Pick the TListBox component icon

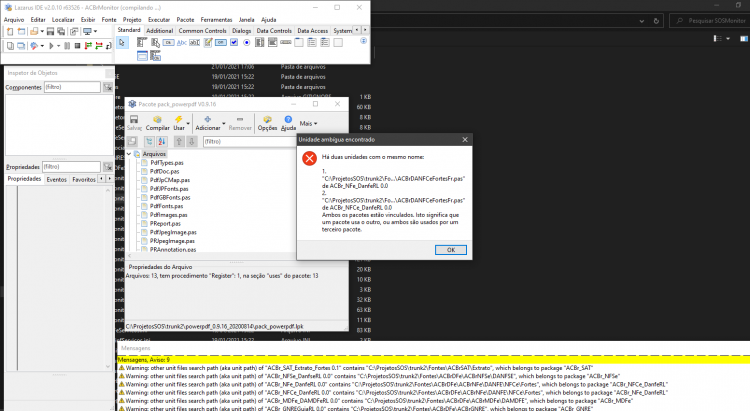(260, 43)
